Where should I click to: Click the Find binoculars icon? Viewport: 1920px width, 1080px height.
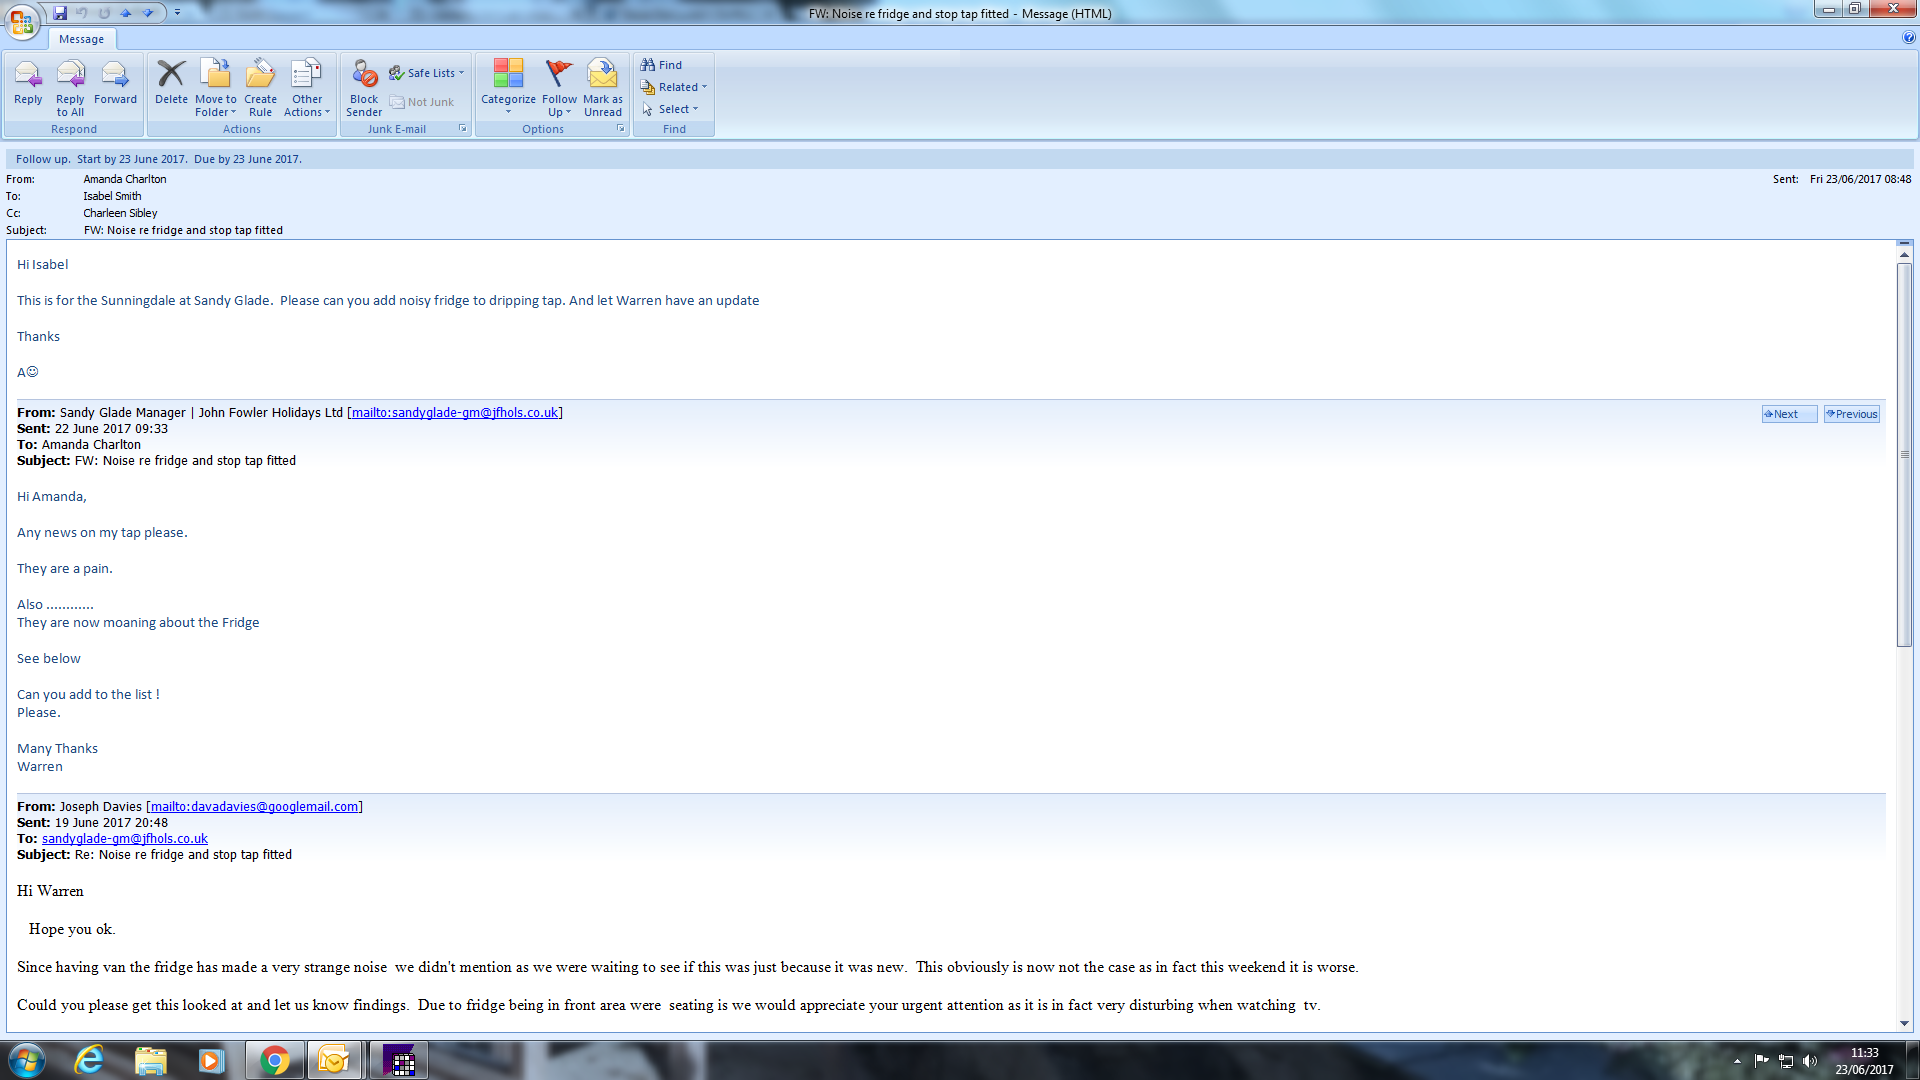coord(648,65)
